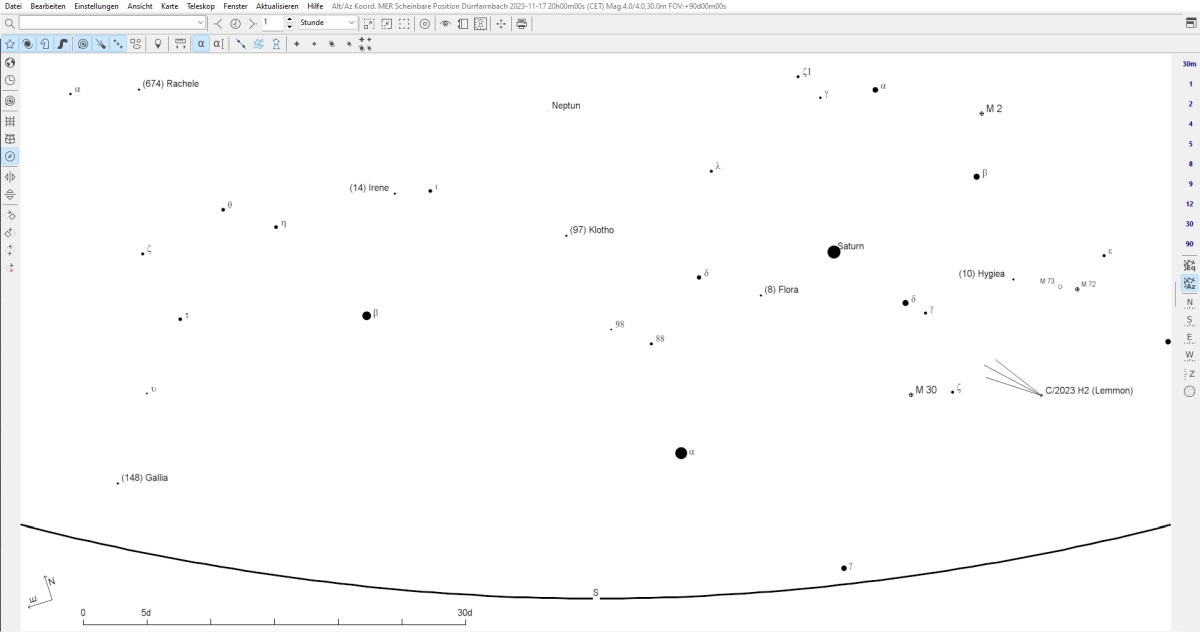Screen dimensions: 1200x632
Task: Face the west horizon W button
Action: 1189,355
